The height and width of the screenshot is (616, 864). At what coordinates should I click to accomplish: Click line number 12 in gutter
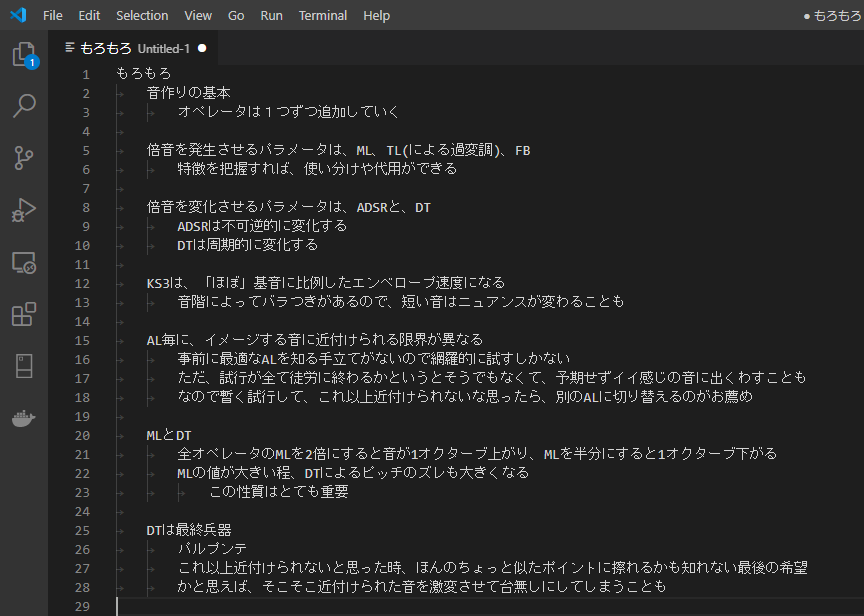[x=82, y=284]
